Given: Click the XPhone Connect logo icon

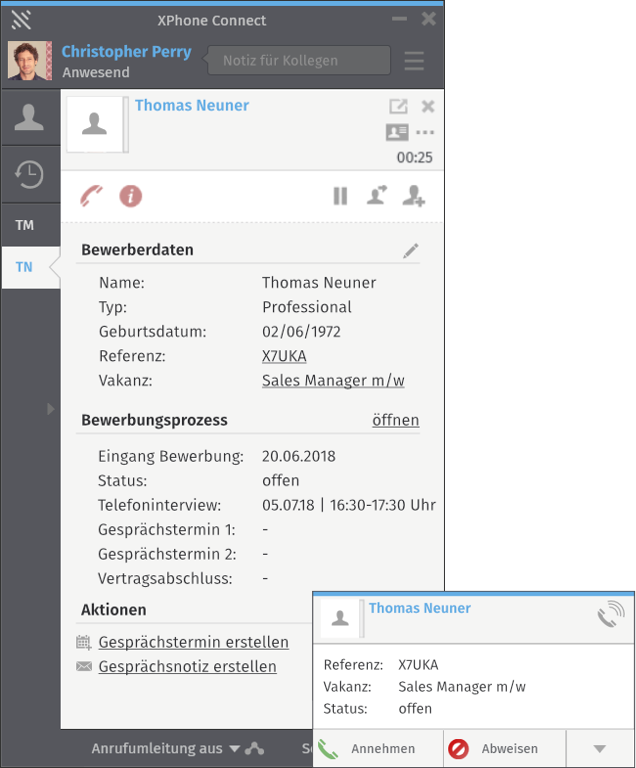Looking at the screenshot, I should click(22, 20).
